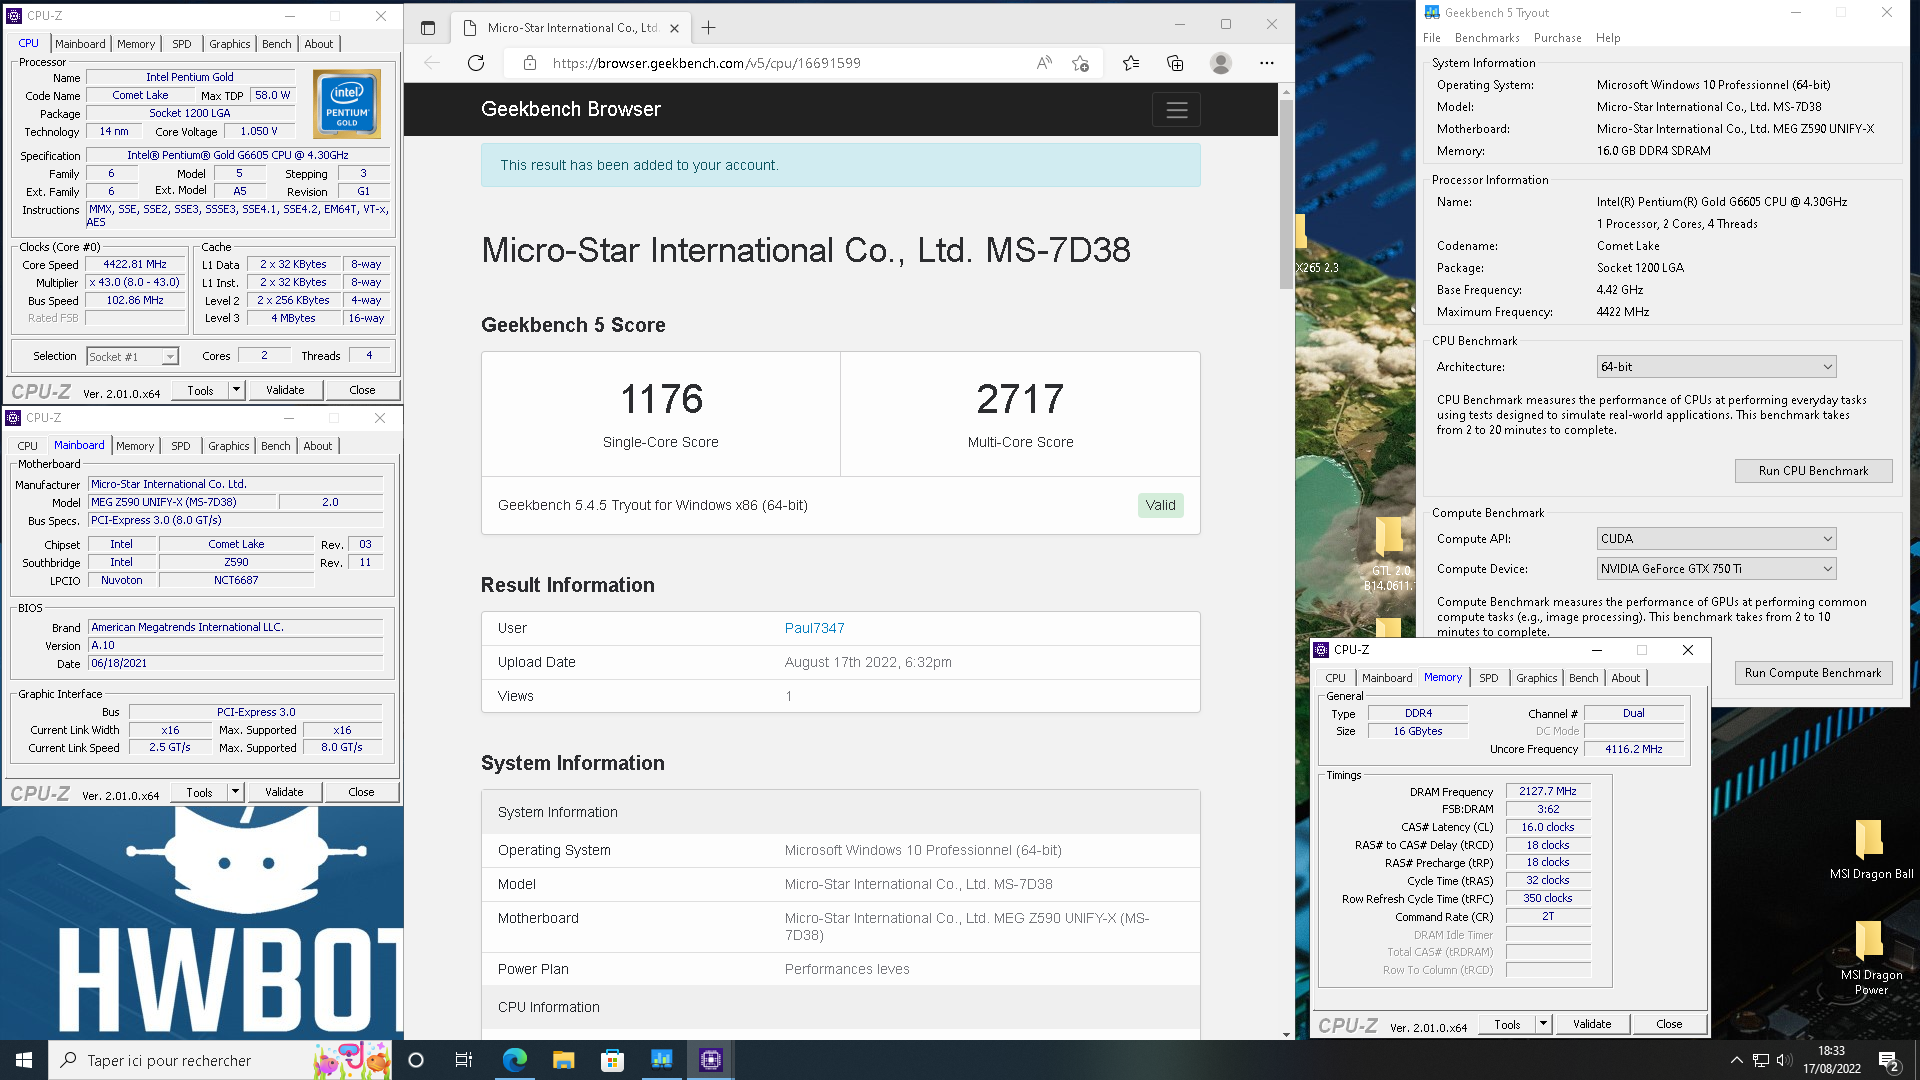Click Validate in top CPU-Z window
Viewport: 1920px width, 1080px height.
coord(285,390)
